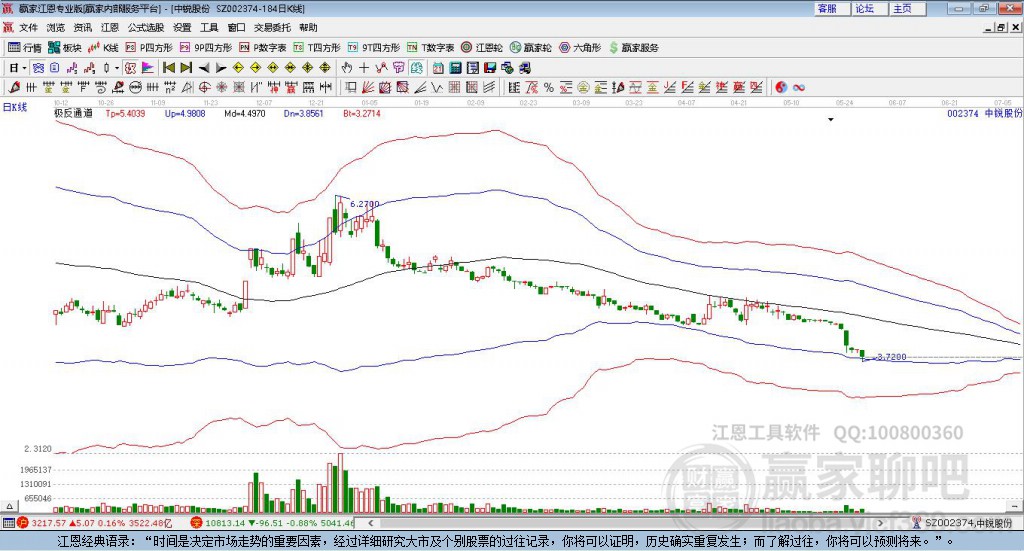Restore the inner chart window
Viewport: 1024px width, 551px height.
pyautogui.click(x=1001, y=27)
